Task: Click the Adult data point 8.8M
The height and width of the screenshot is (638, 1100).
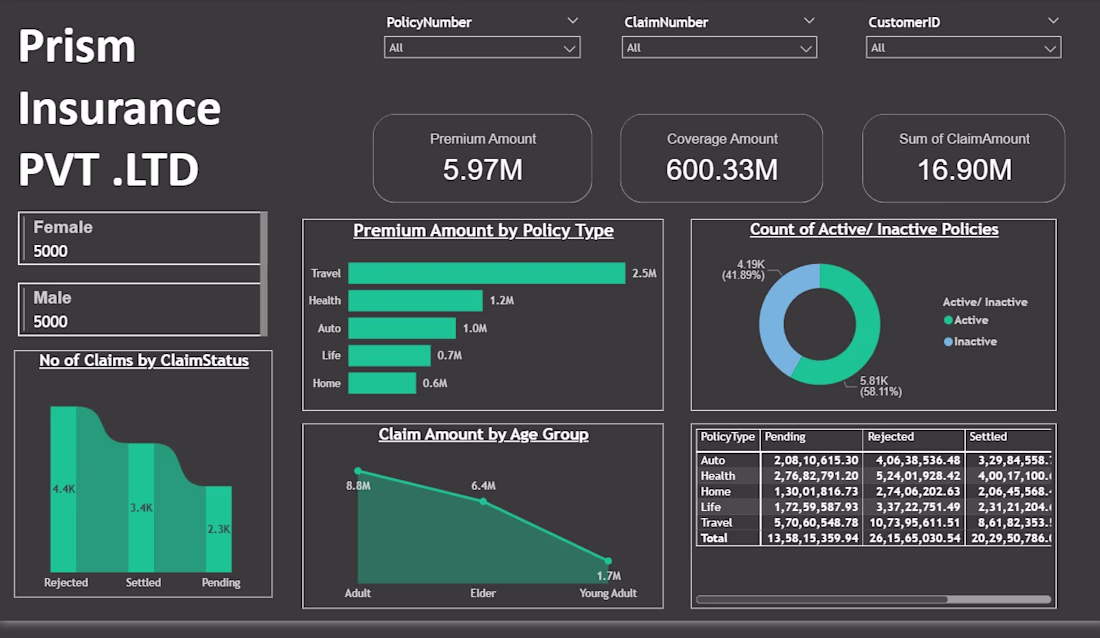Action: pyautogui.click(x=358, y=471)
